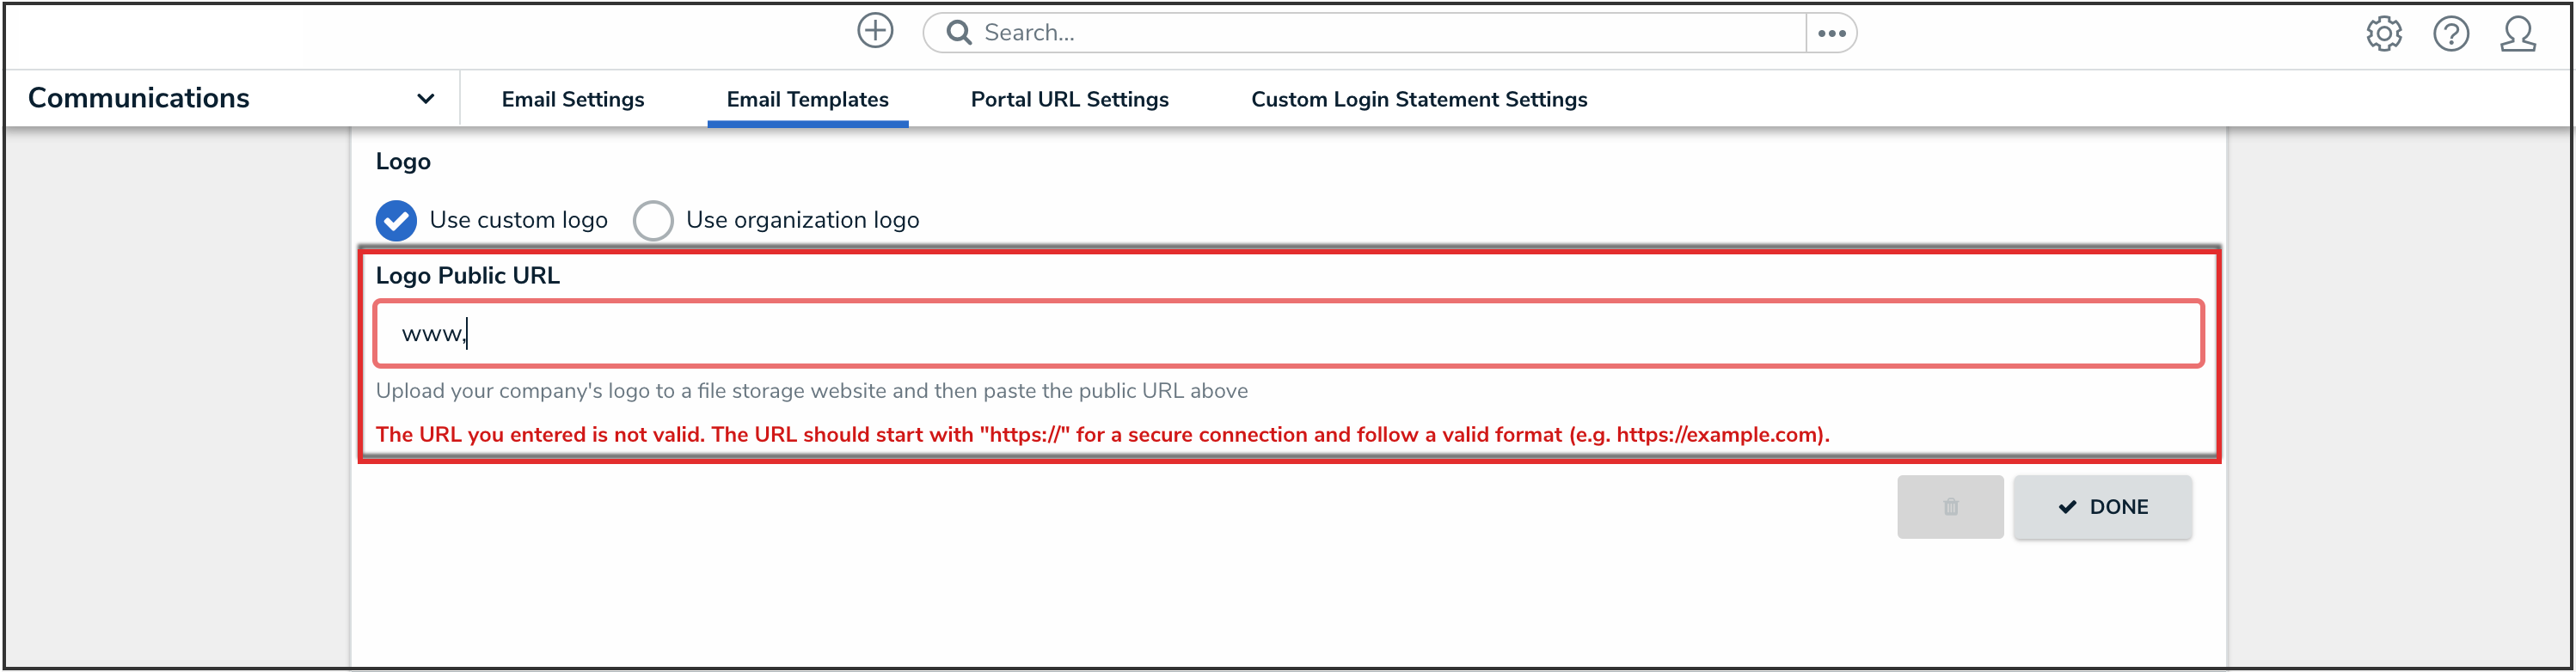This screenshot has width=2576, height=672.
Task: Click the magnifying glass search icon
Action: tap(959, 33)
